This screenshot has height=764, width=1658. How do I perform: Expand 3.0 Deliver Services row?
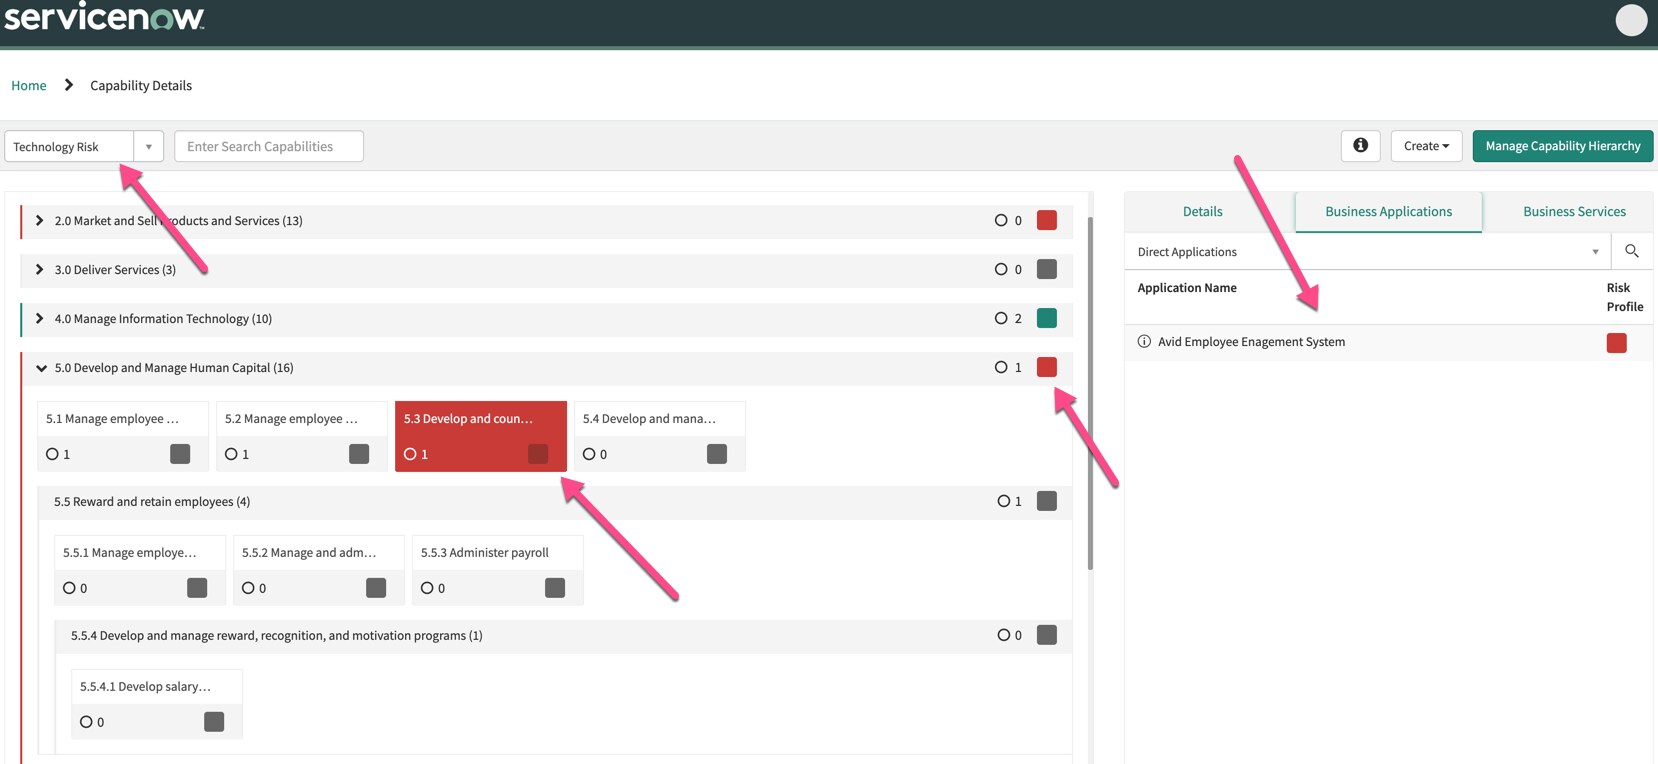point(39,269)
